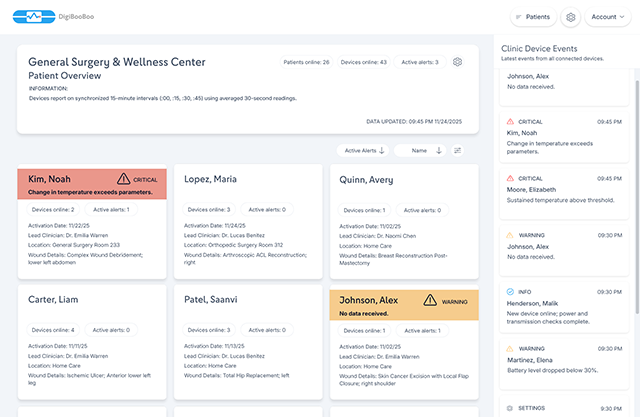Open the filter options sliders icon
The image size is (640, 417).
point(458,150)
